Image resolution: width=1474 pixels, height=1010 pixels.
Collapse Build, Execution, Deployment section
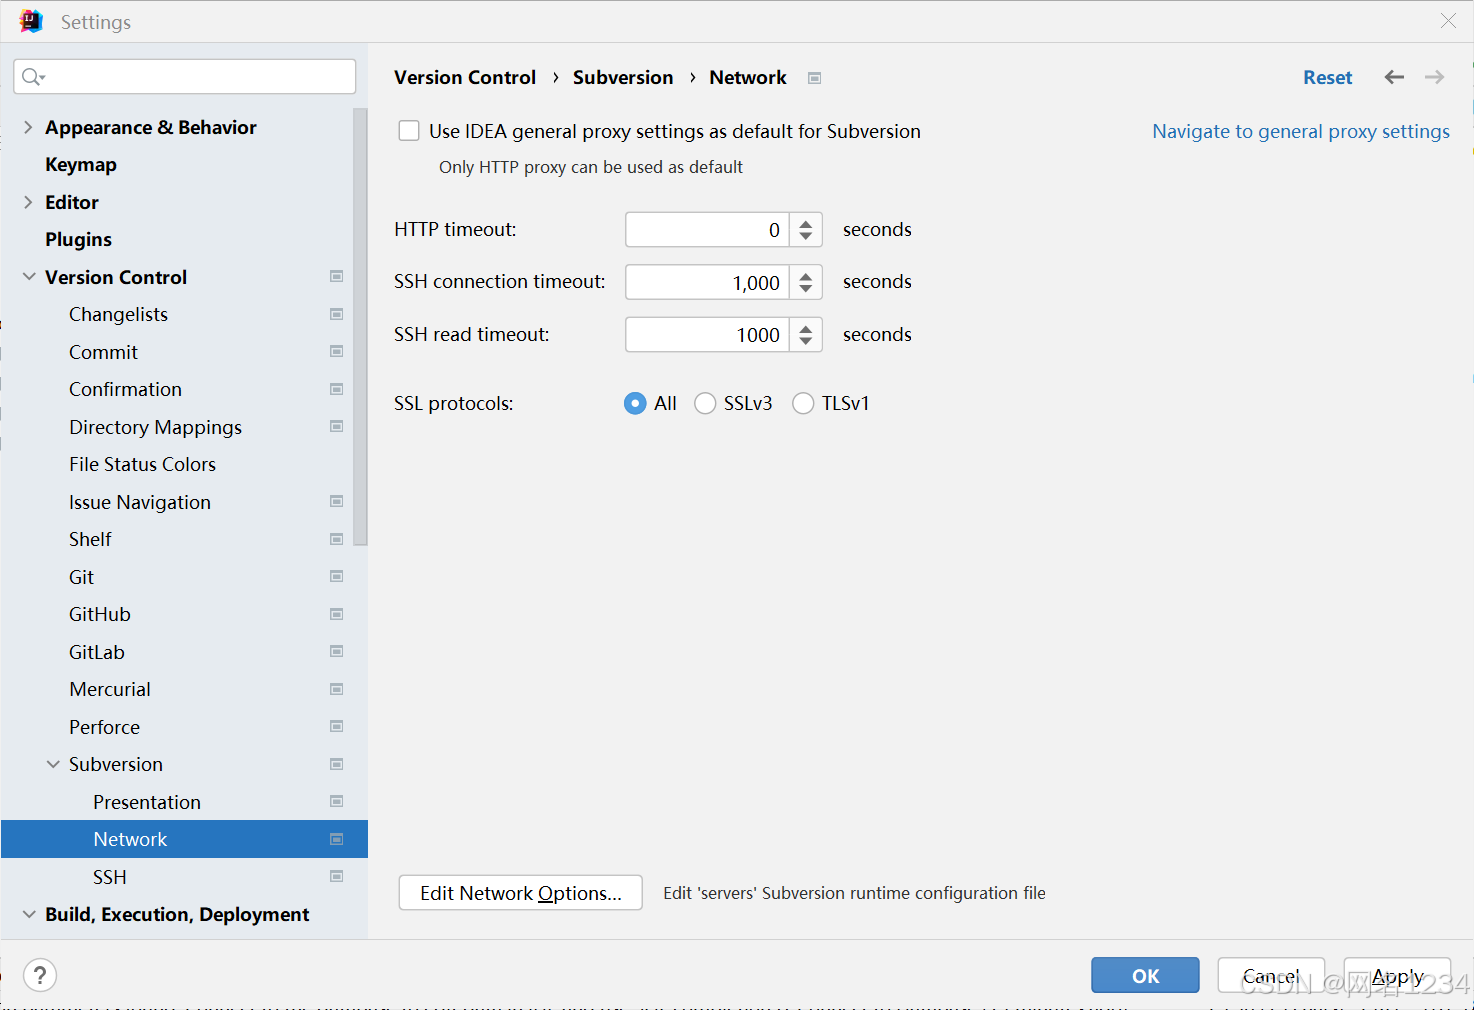(x=29, y=914)
